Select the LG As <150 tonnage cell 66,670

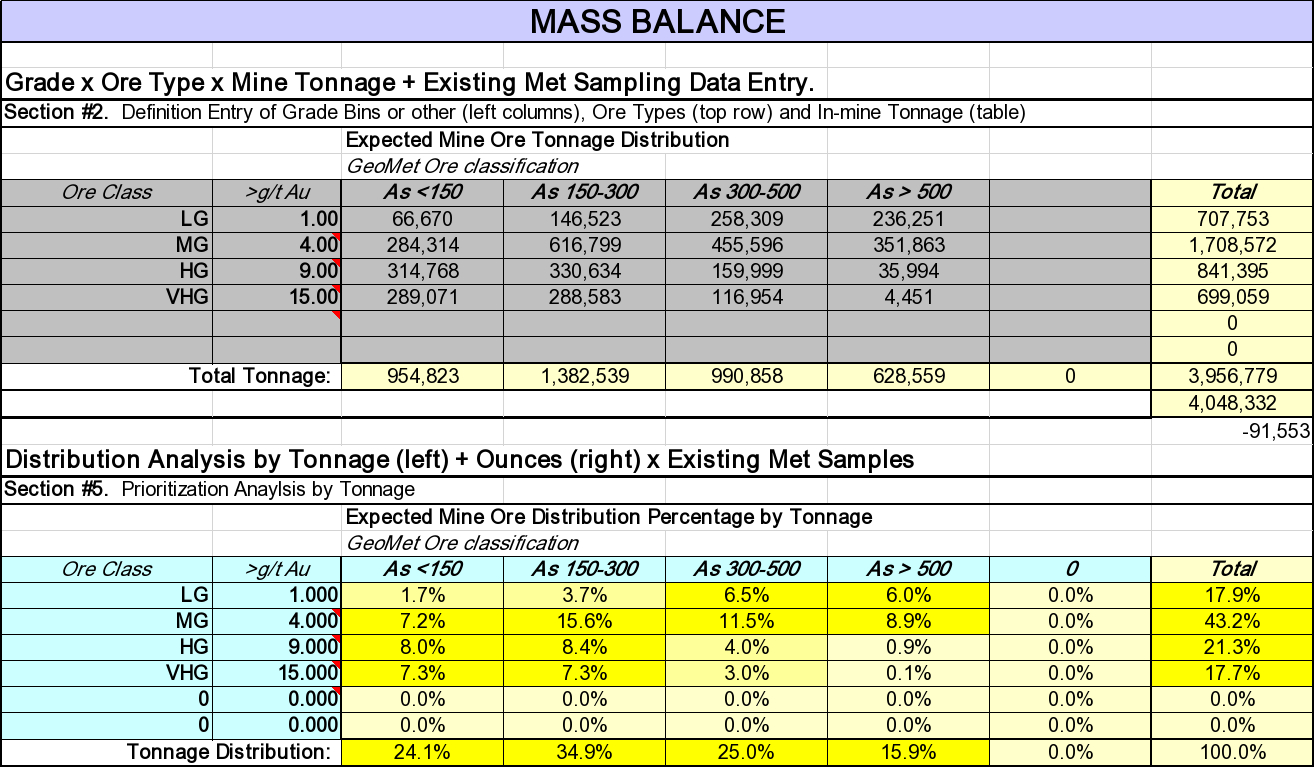pos(422,219)
